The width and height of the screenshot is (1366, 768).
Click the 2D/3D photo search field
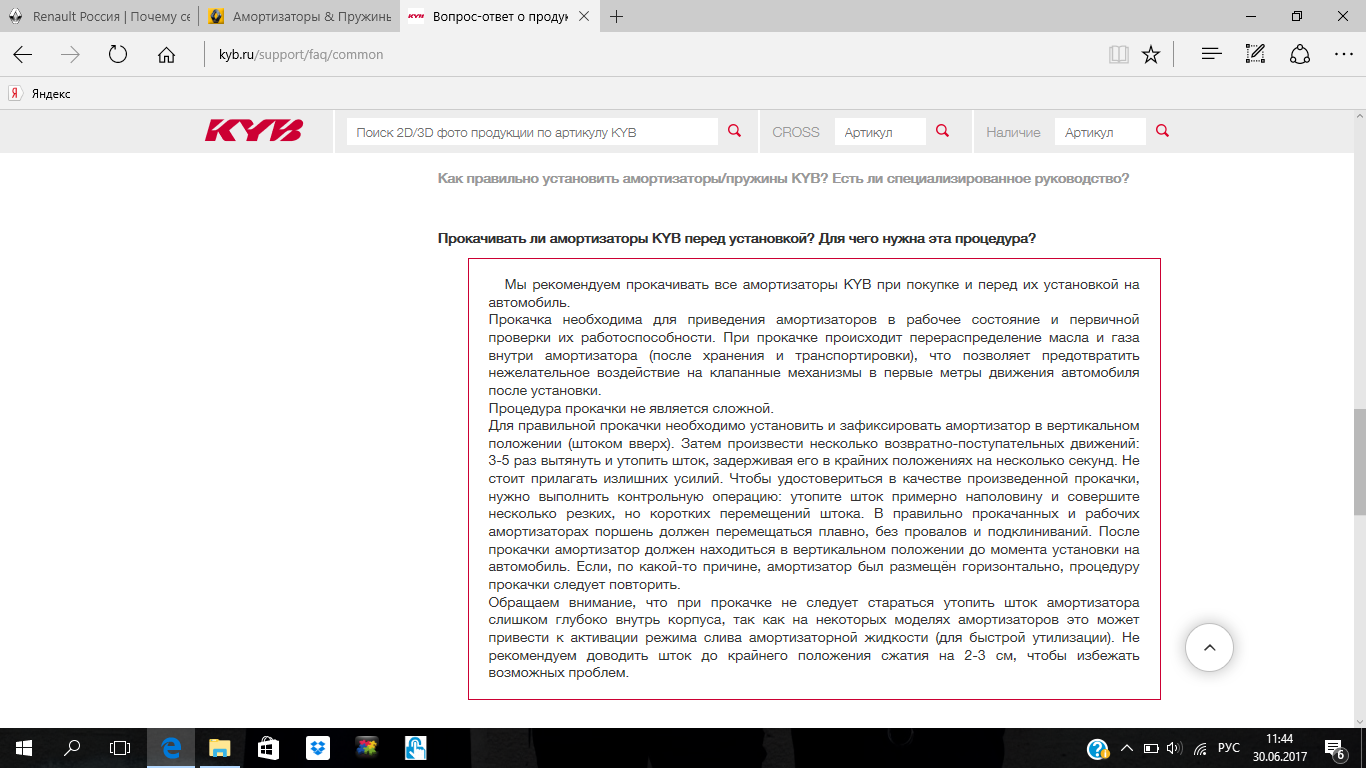tap(532, 132)
